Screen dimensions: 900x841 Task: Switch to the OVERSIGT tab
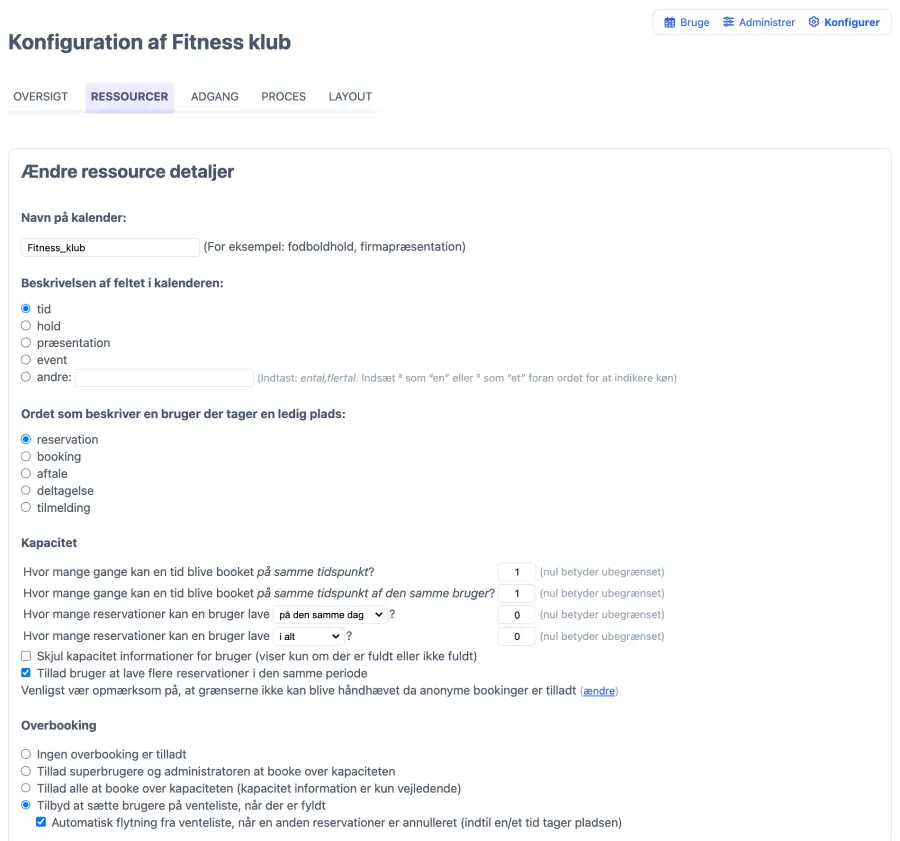point(41,97)
